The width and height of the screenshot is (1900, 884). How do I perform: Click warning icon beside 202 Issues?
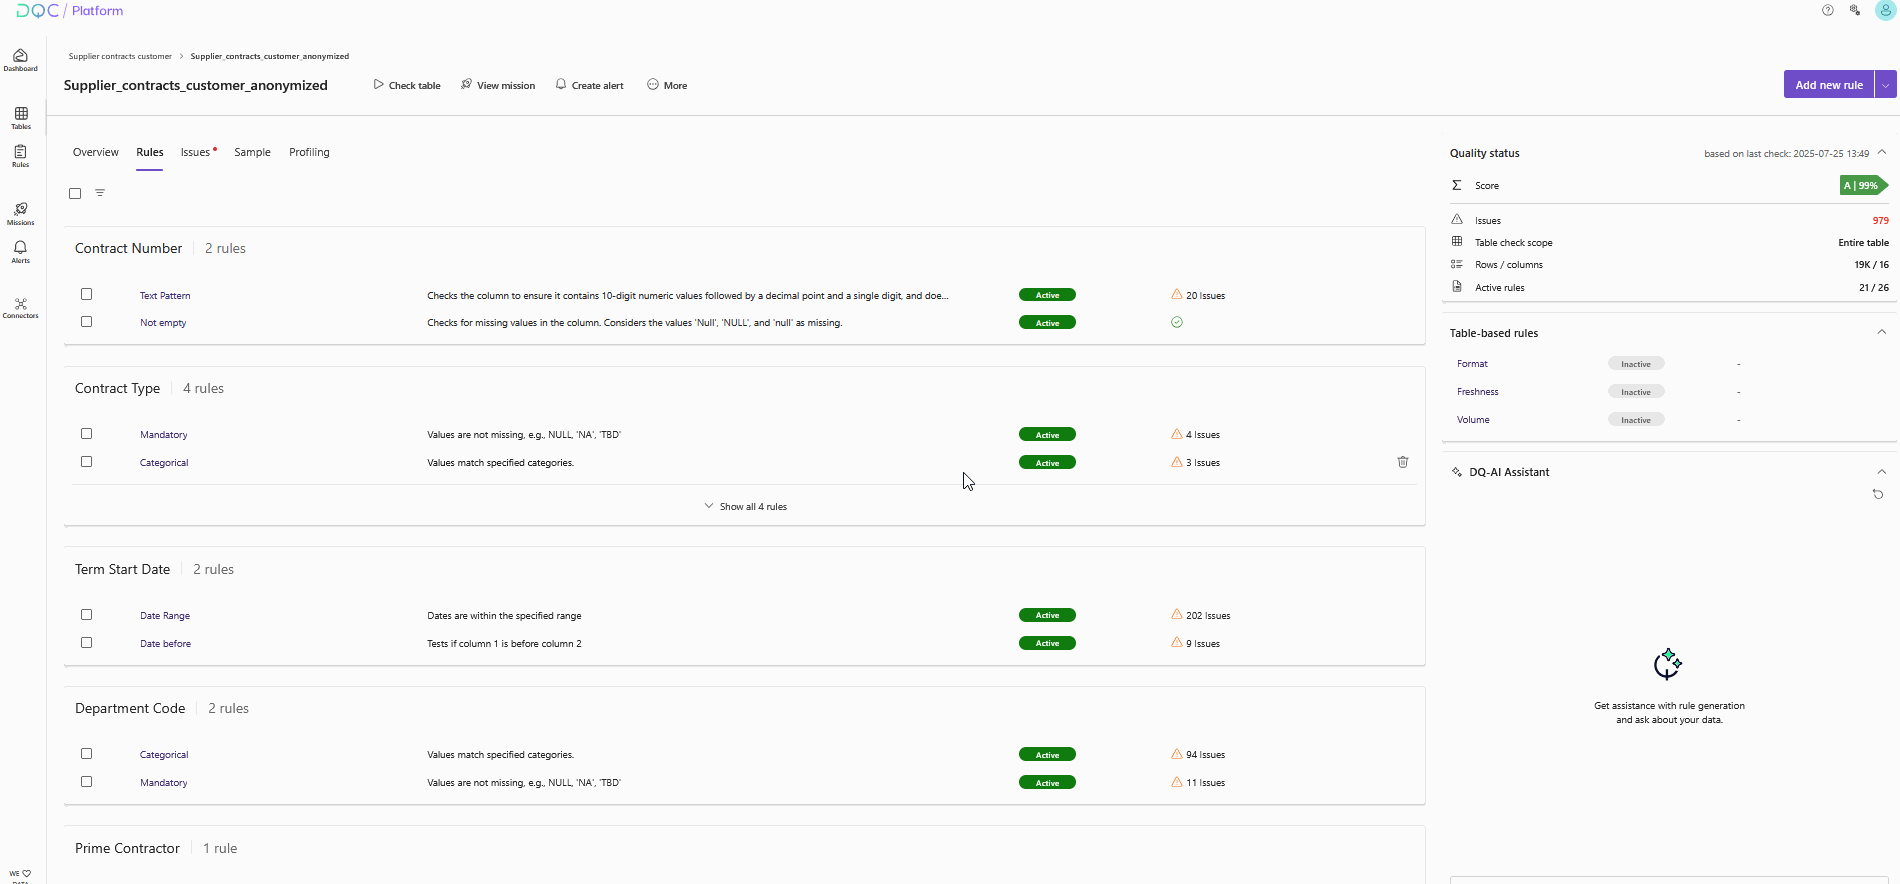point(1177,615)
